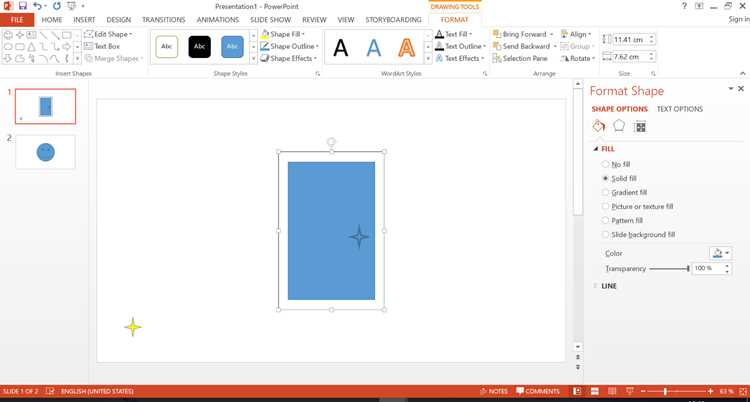750x402 pixels.
Task: Open Size & Properties icon
Action: [x=640, y=126]
